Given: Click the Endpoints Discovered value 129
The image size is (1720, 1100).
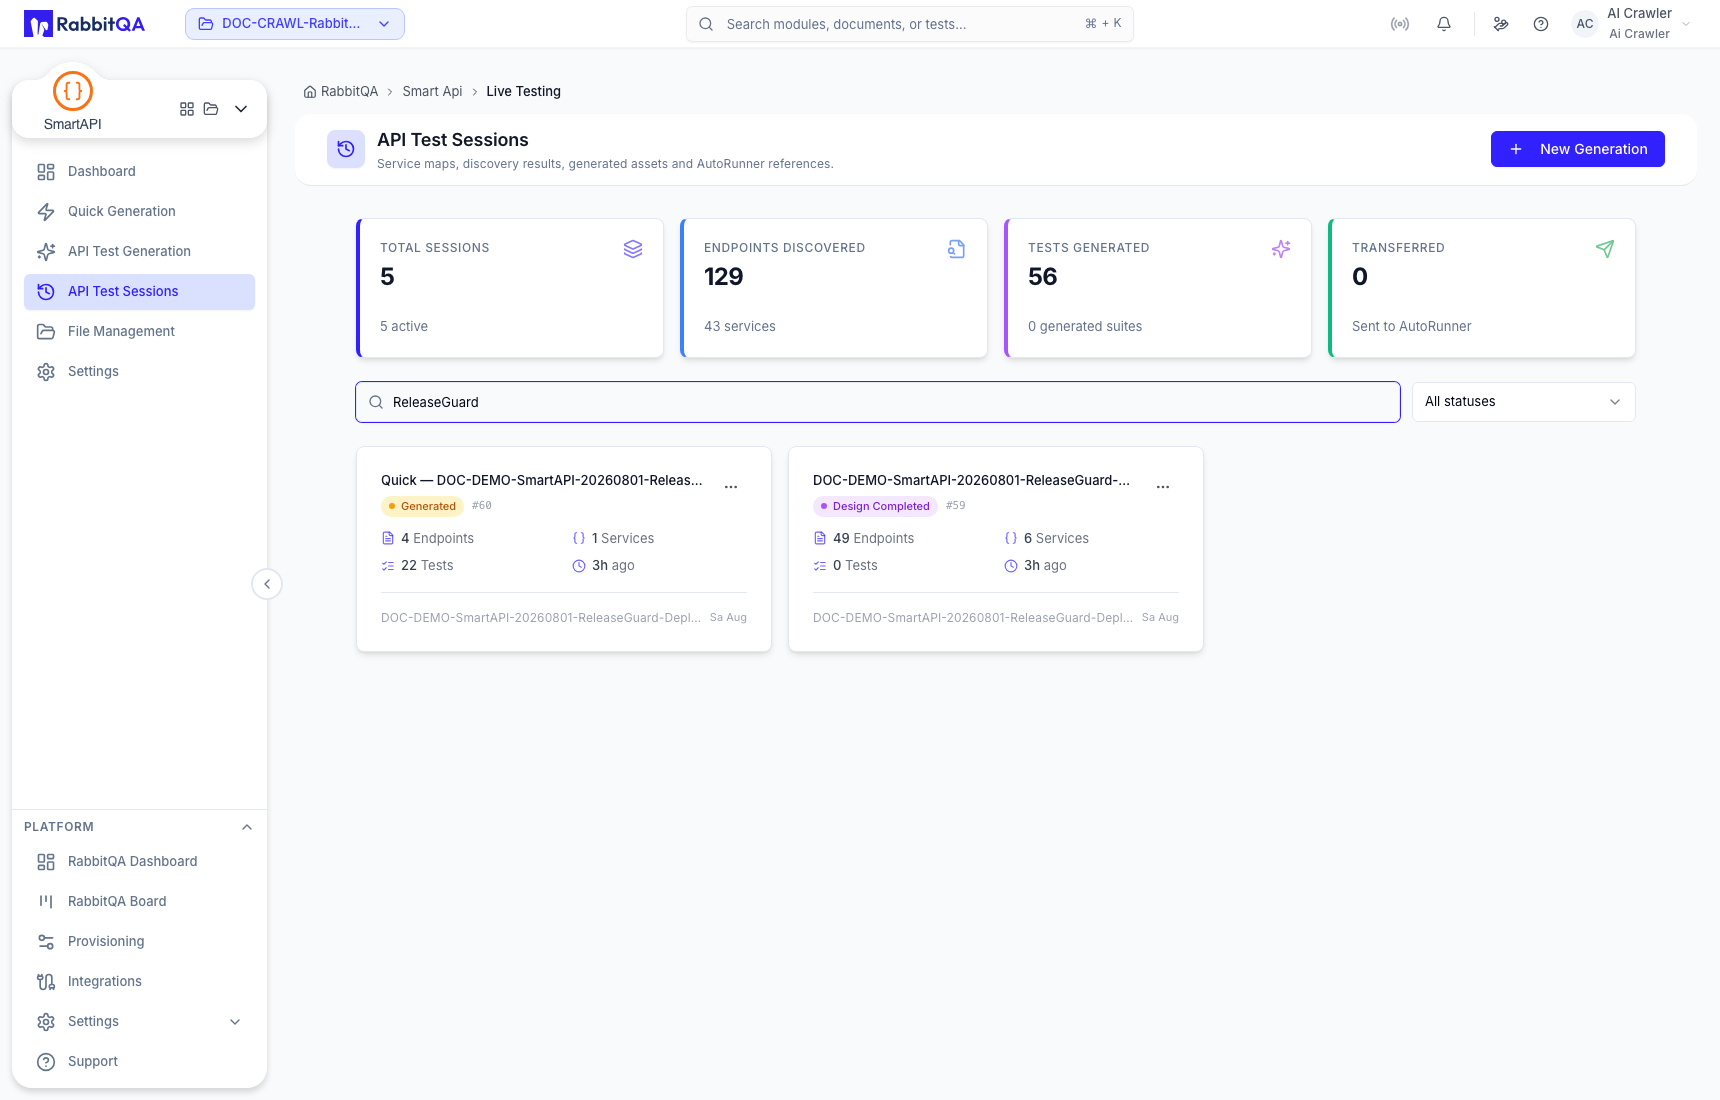Looking at the screenshot, I should point(724,277).
